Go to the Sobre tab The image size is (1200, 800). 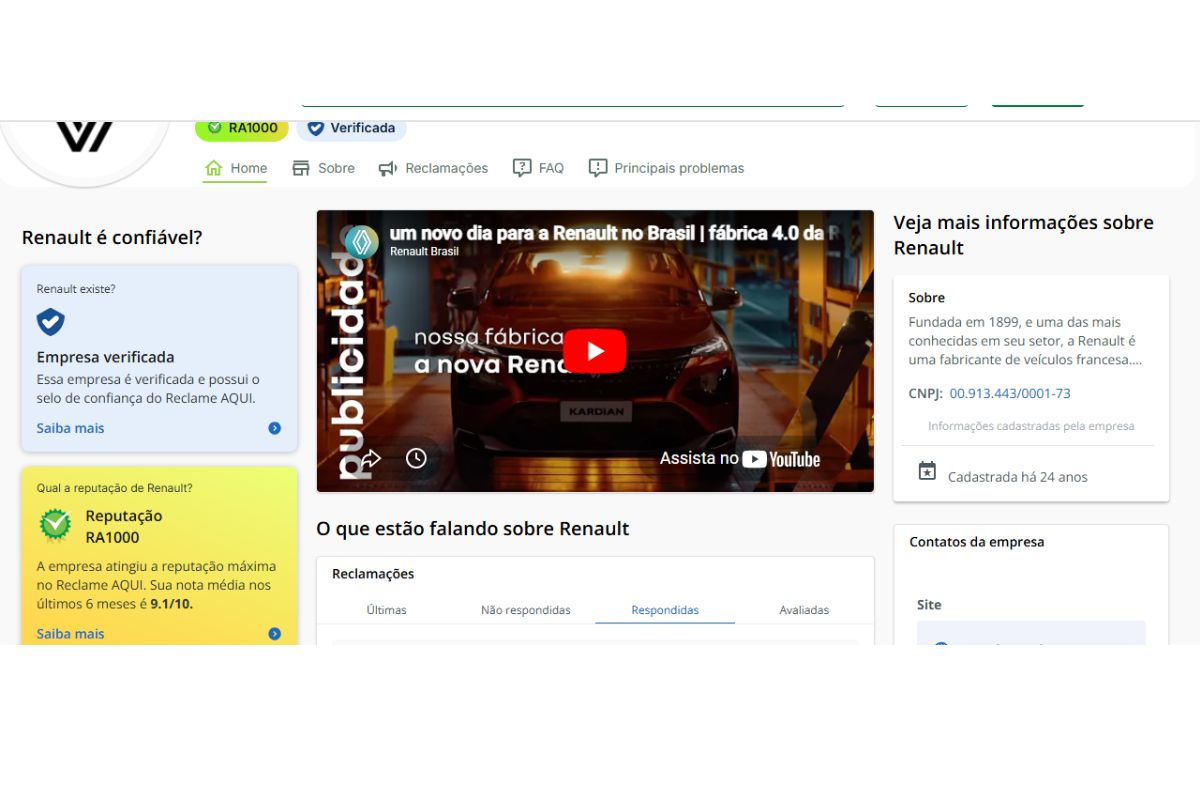(323, 168)
